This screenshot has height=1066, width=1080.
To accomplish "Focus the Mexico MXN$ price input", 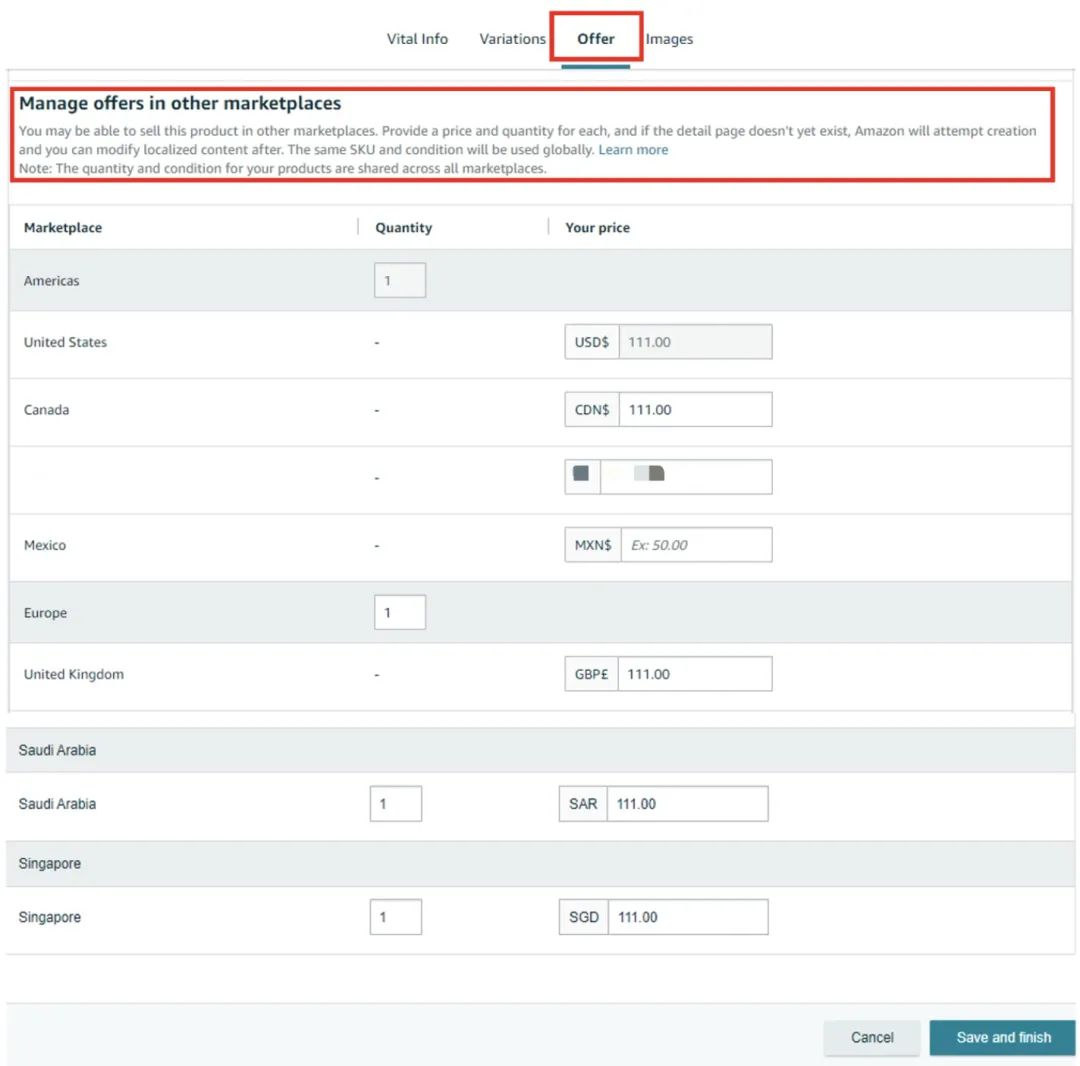I will point(695,545).
